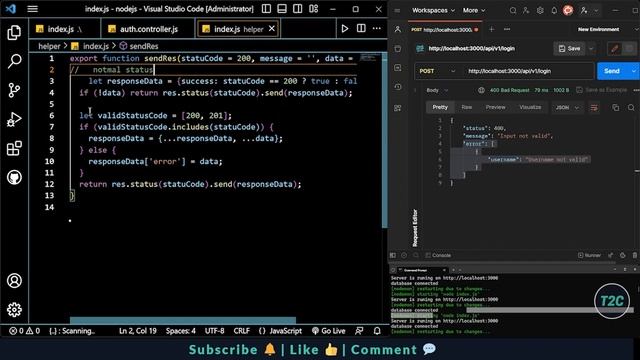Open the Postman Runner
Image resolution: width=640 pixels, height=360 pixels.
pyautogui.click(x=589, y=256)
